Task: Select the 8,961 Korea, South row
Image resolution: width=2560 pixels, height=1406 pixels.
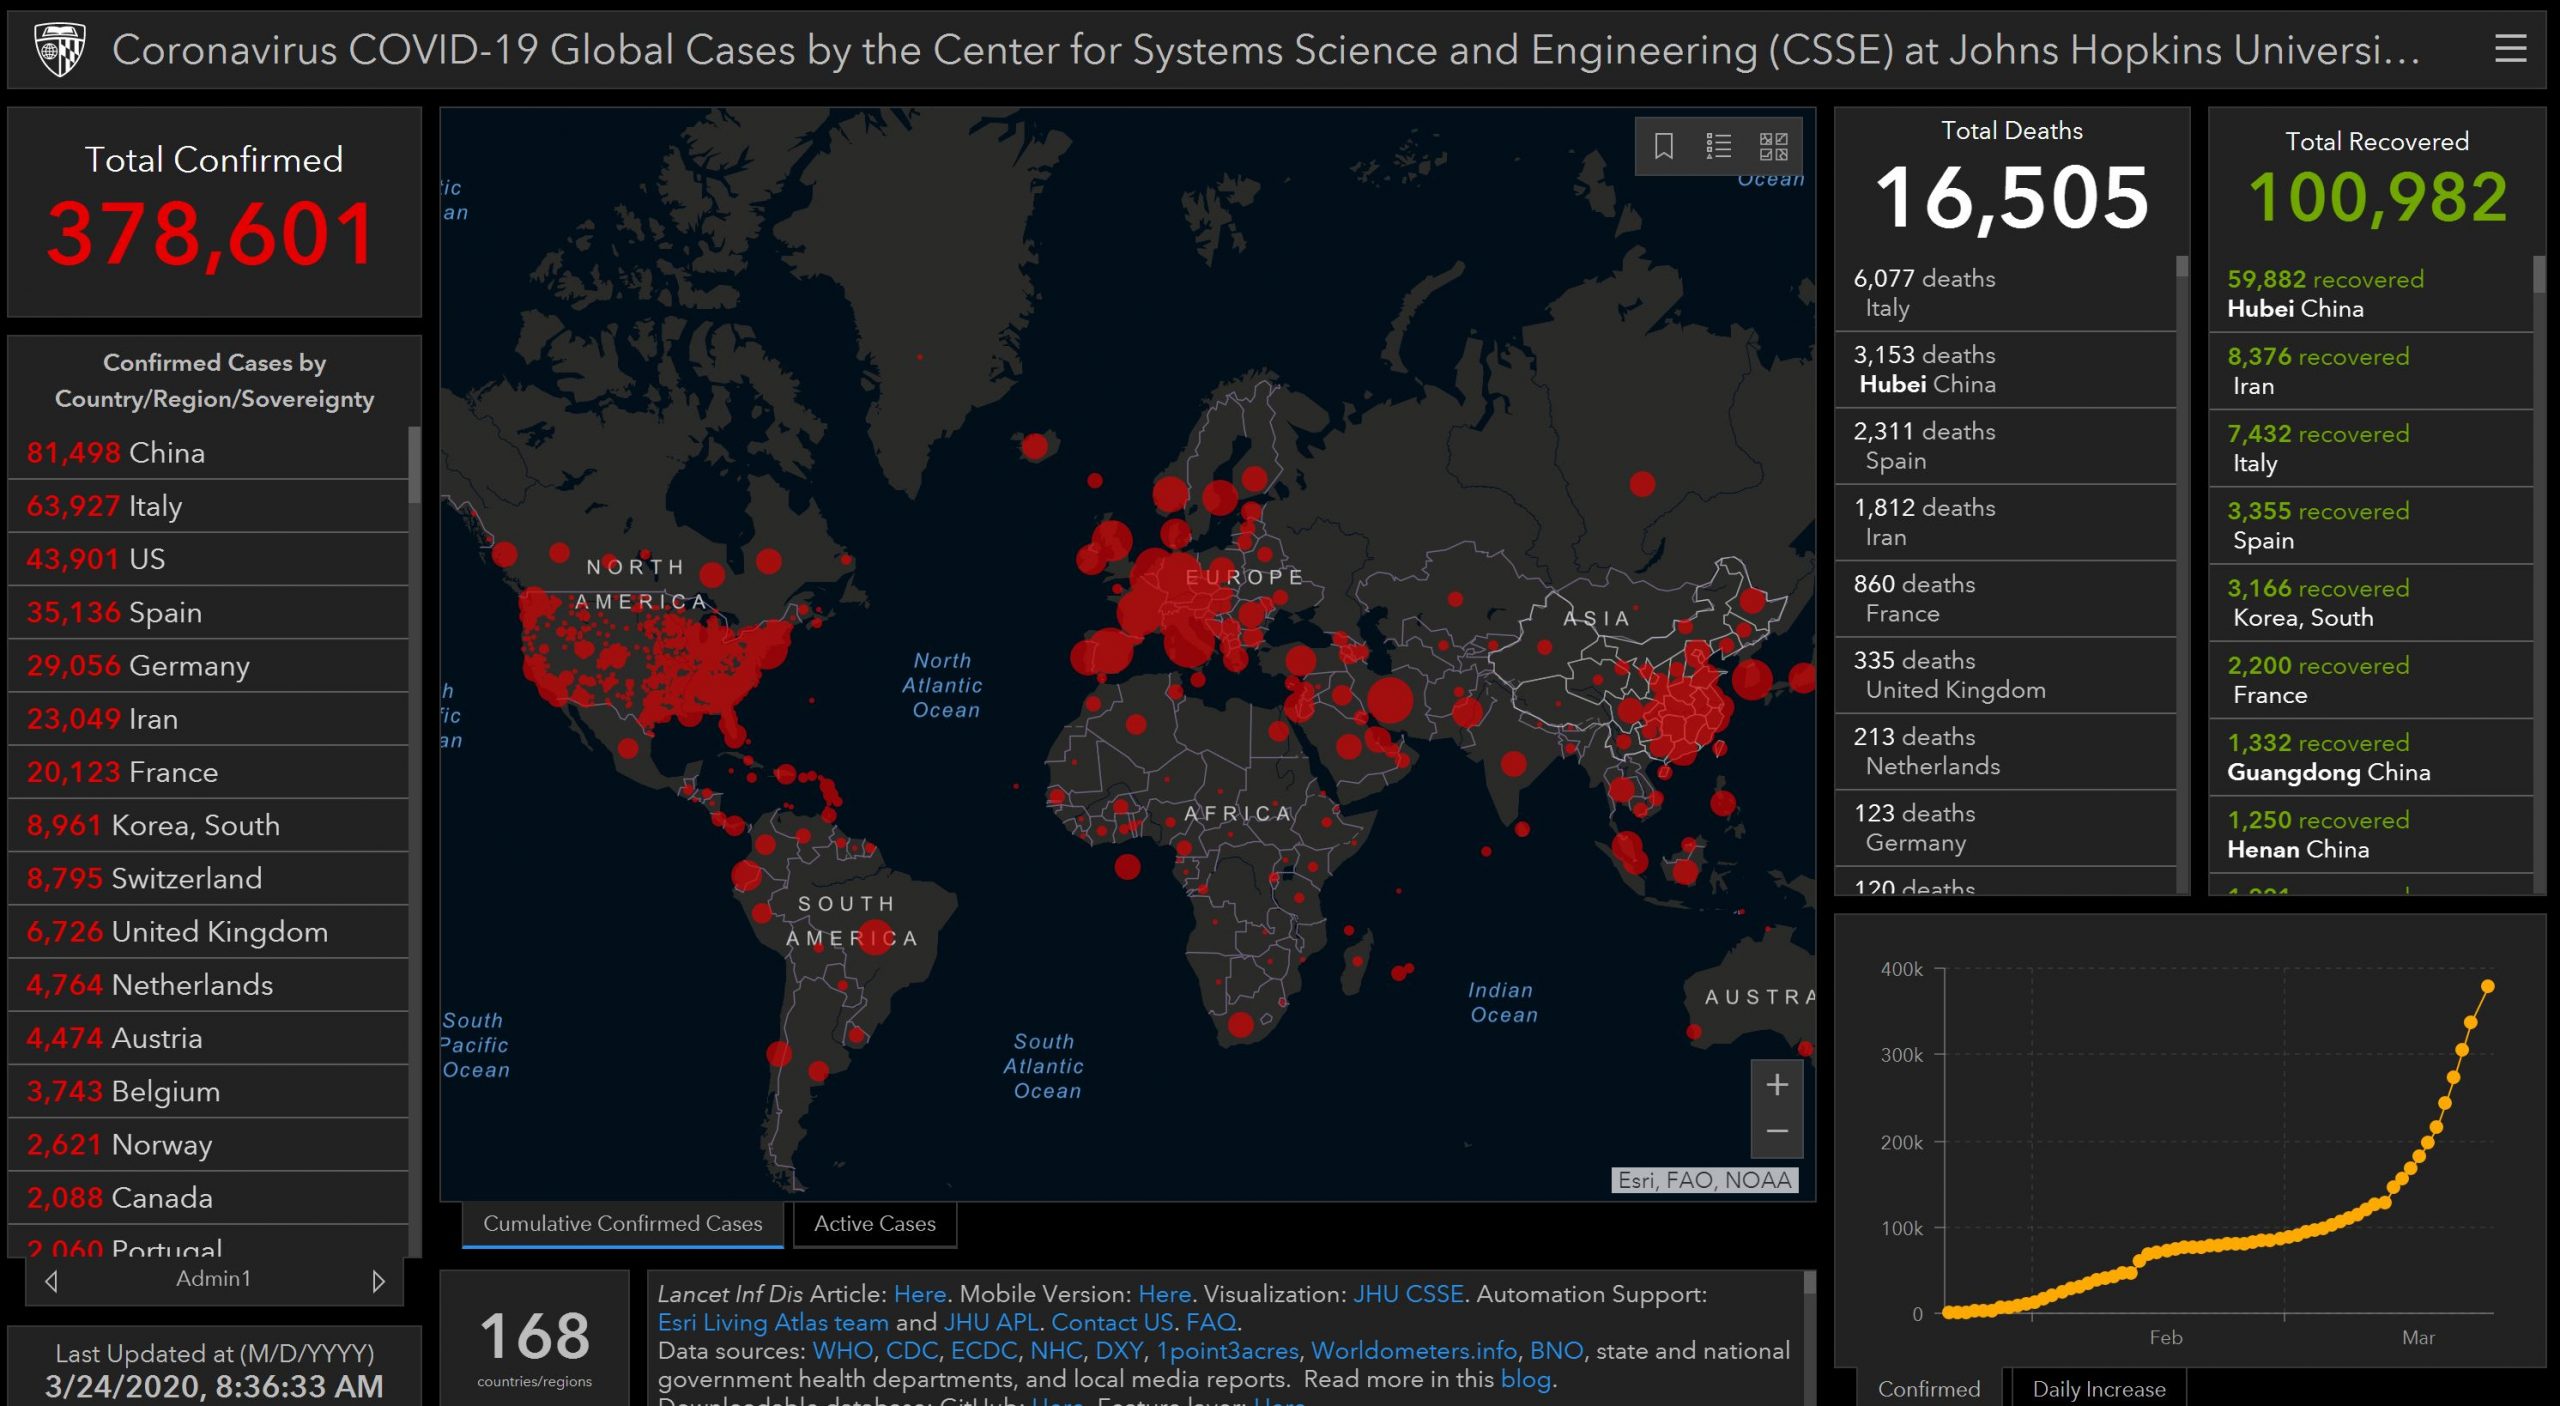Action: (208, 825)
